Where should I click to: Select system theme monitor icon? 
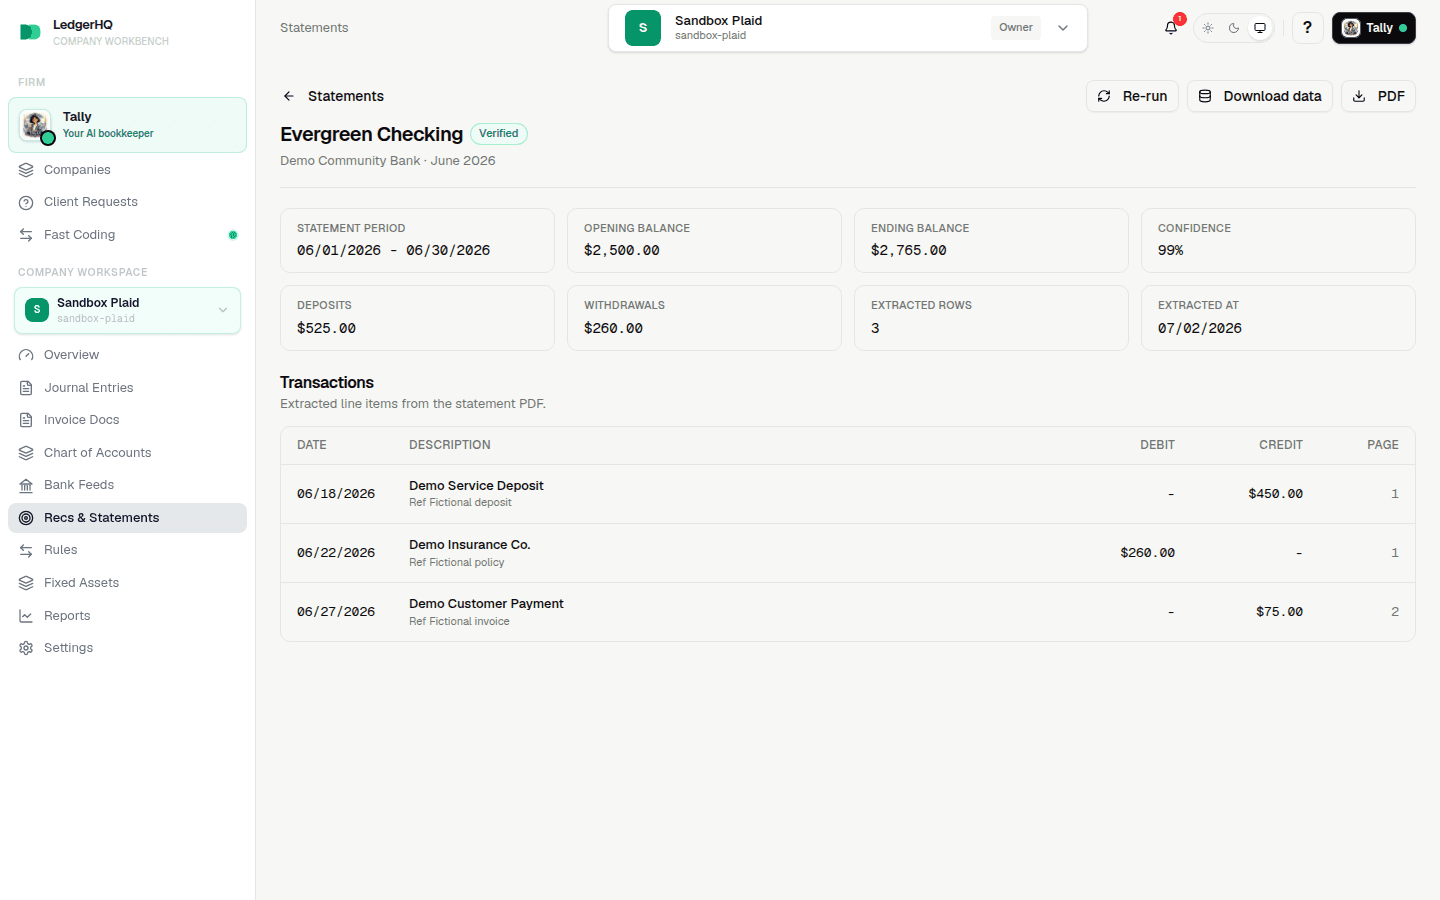click(1260, 28)
